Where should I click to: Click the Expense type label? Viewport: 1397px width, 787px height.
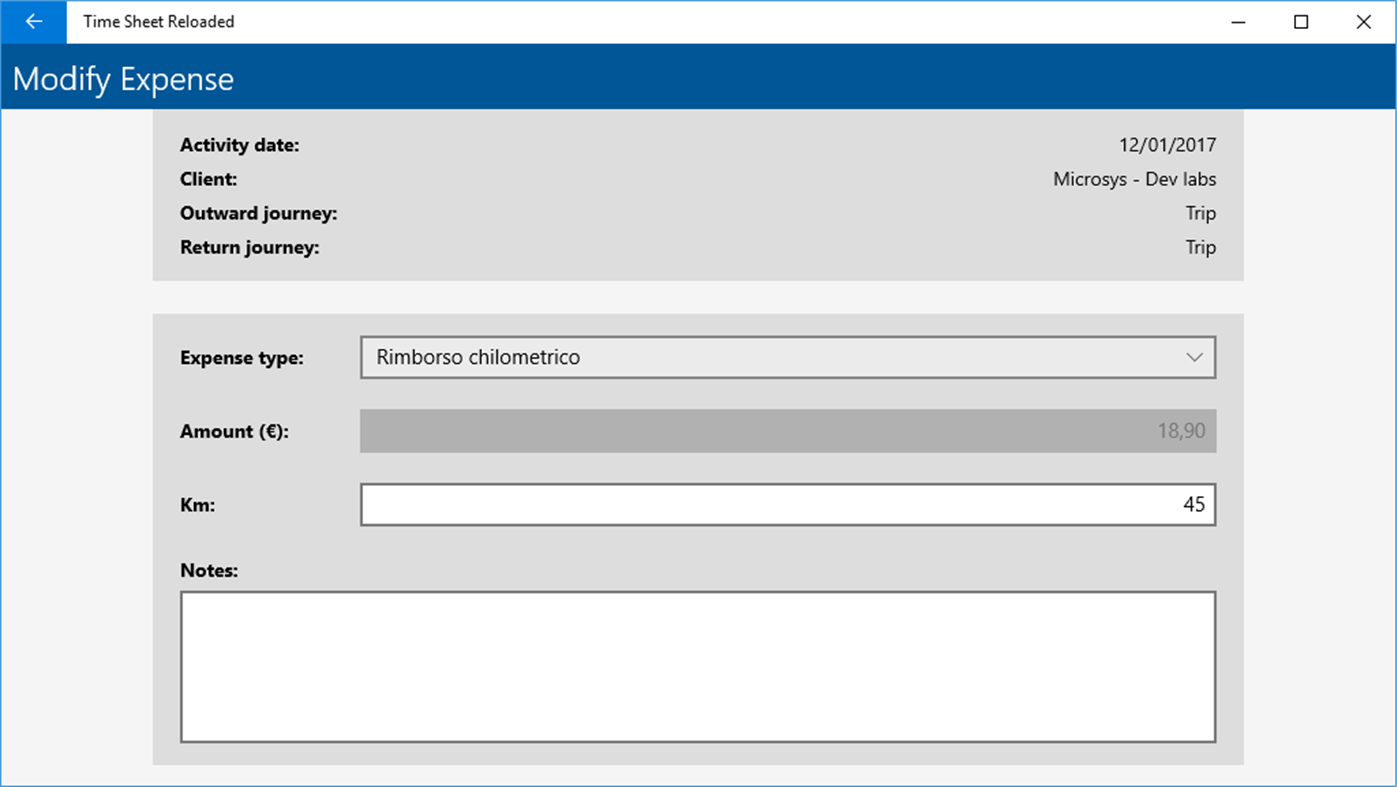pos(240,357)
